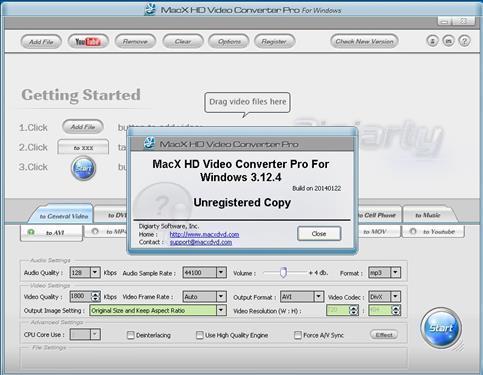Click the support@macxdvd.com contact link
The image size is (483, 375).
pyautogui.click(x=201, y=242)
